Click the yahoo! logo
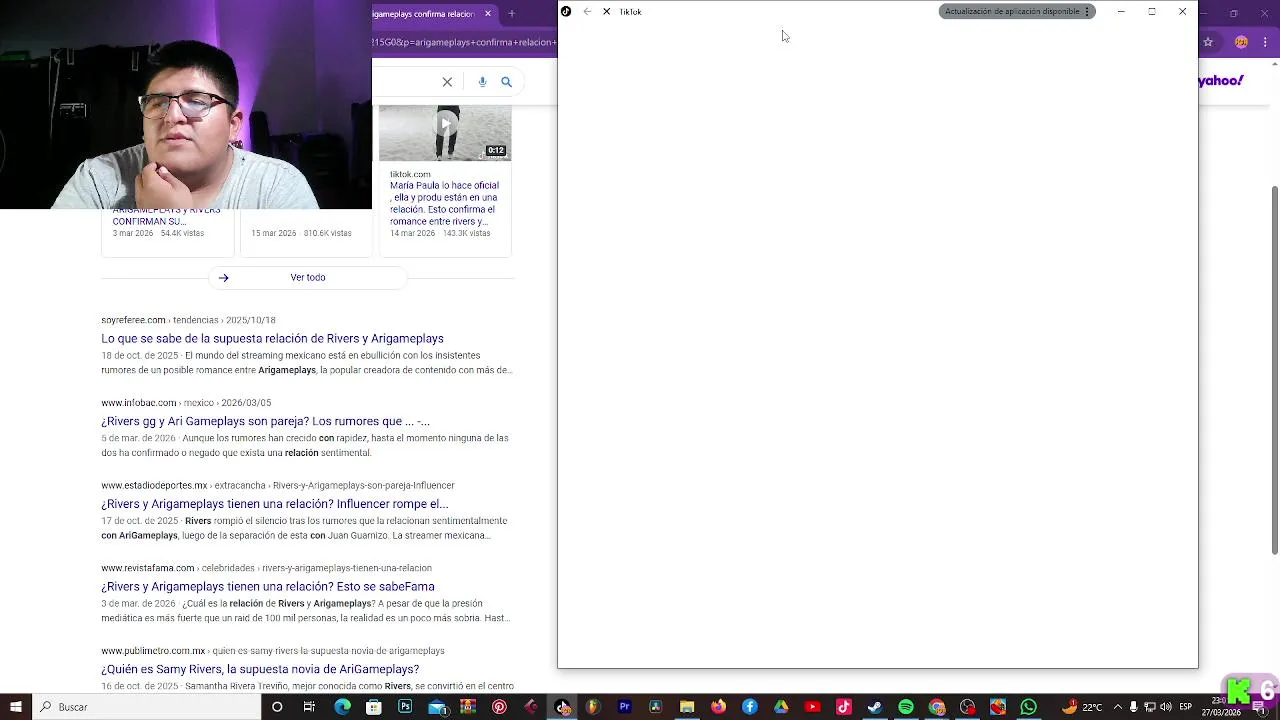Screen dimensions: 1280x720 point(1221,81)
